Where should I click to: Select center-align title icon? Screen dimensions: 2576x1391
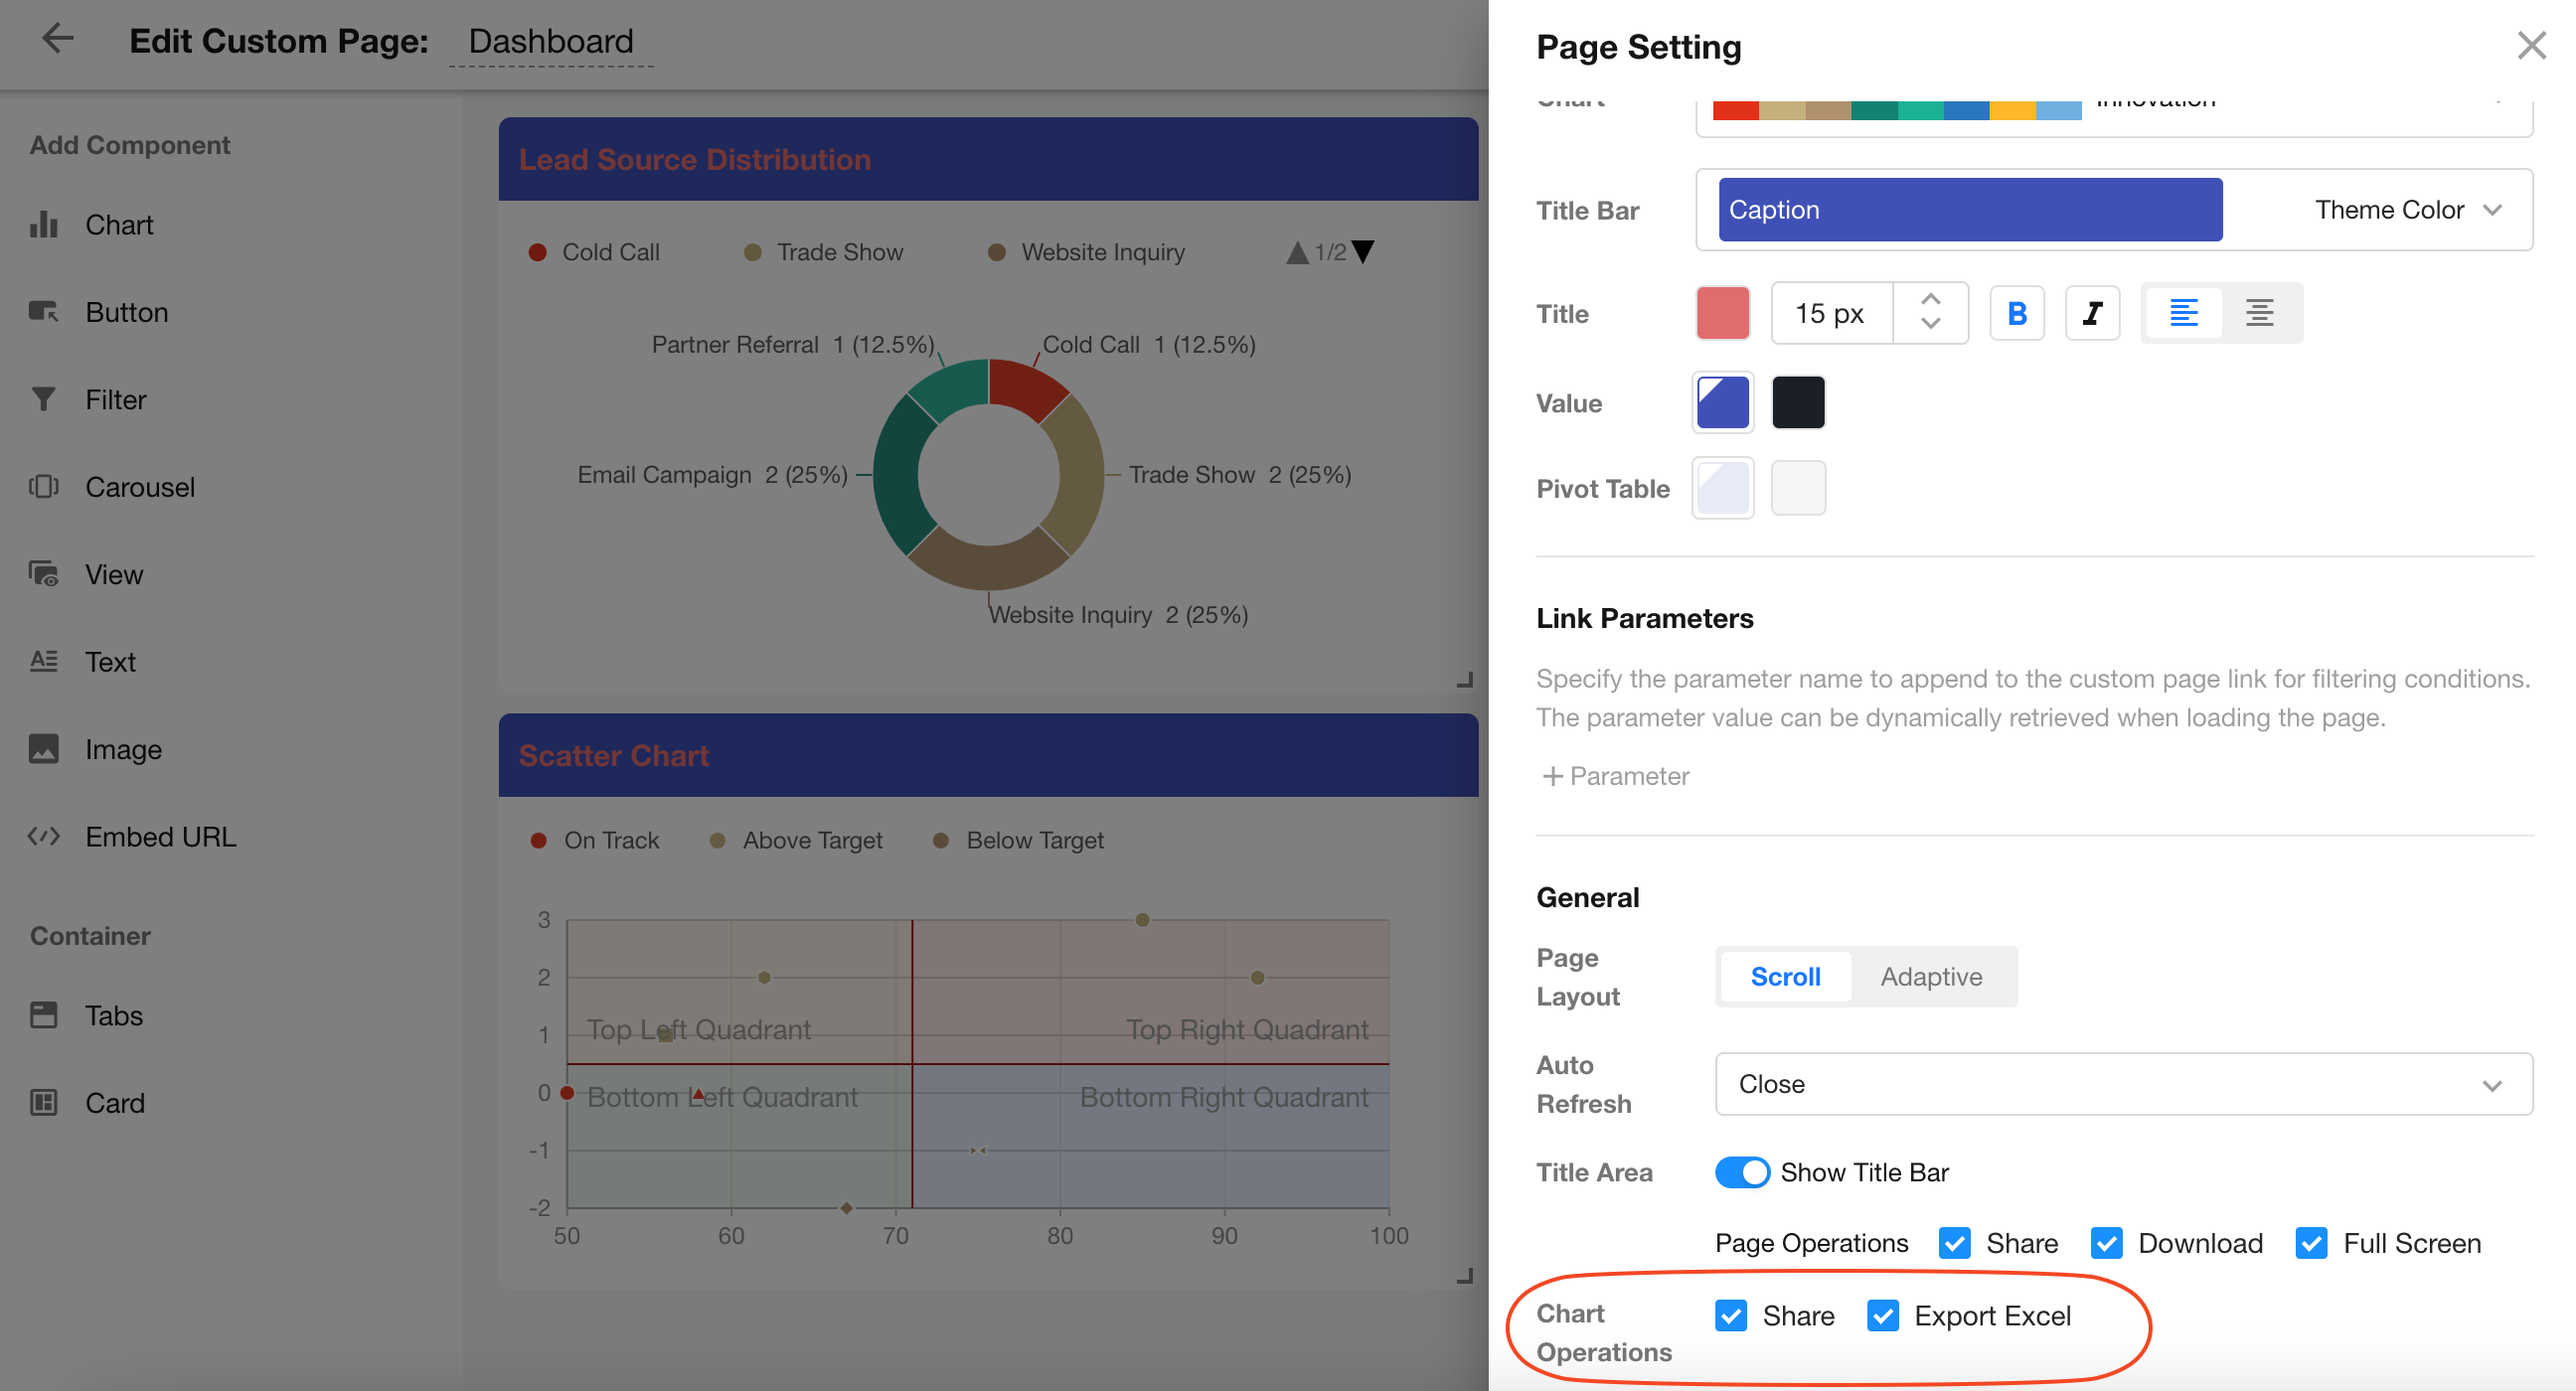pos(2259,314)
